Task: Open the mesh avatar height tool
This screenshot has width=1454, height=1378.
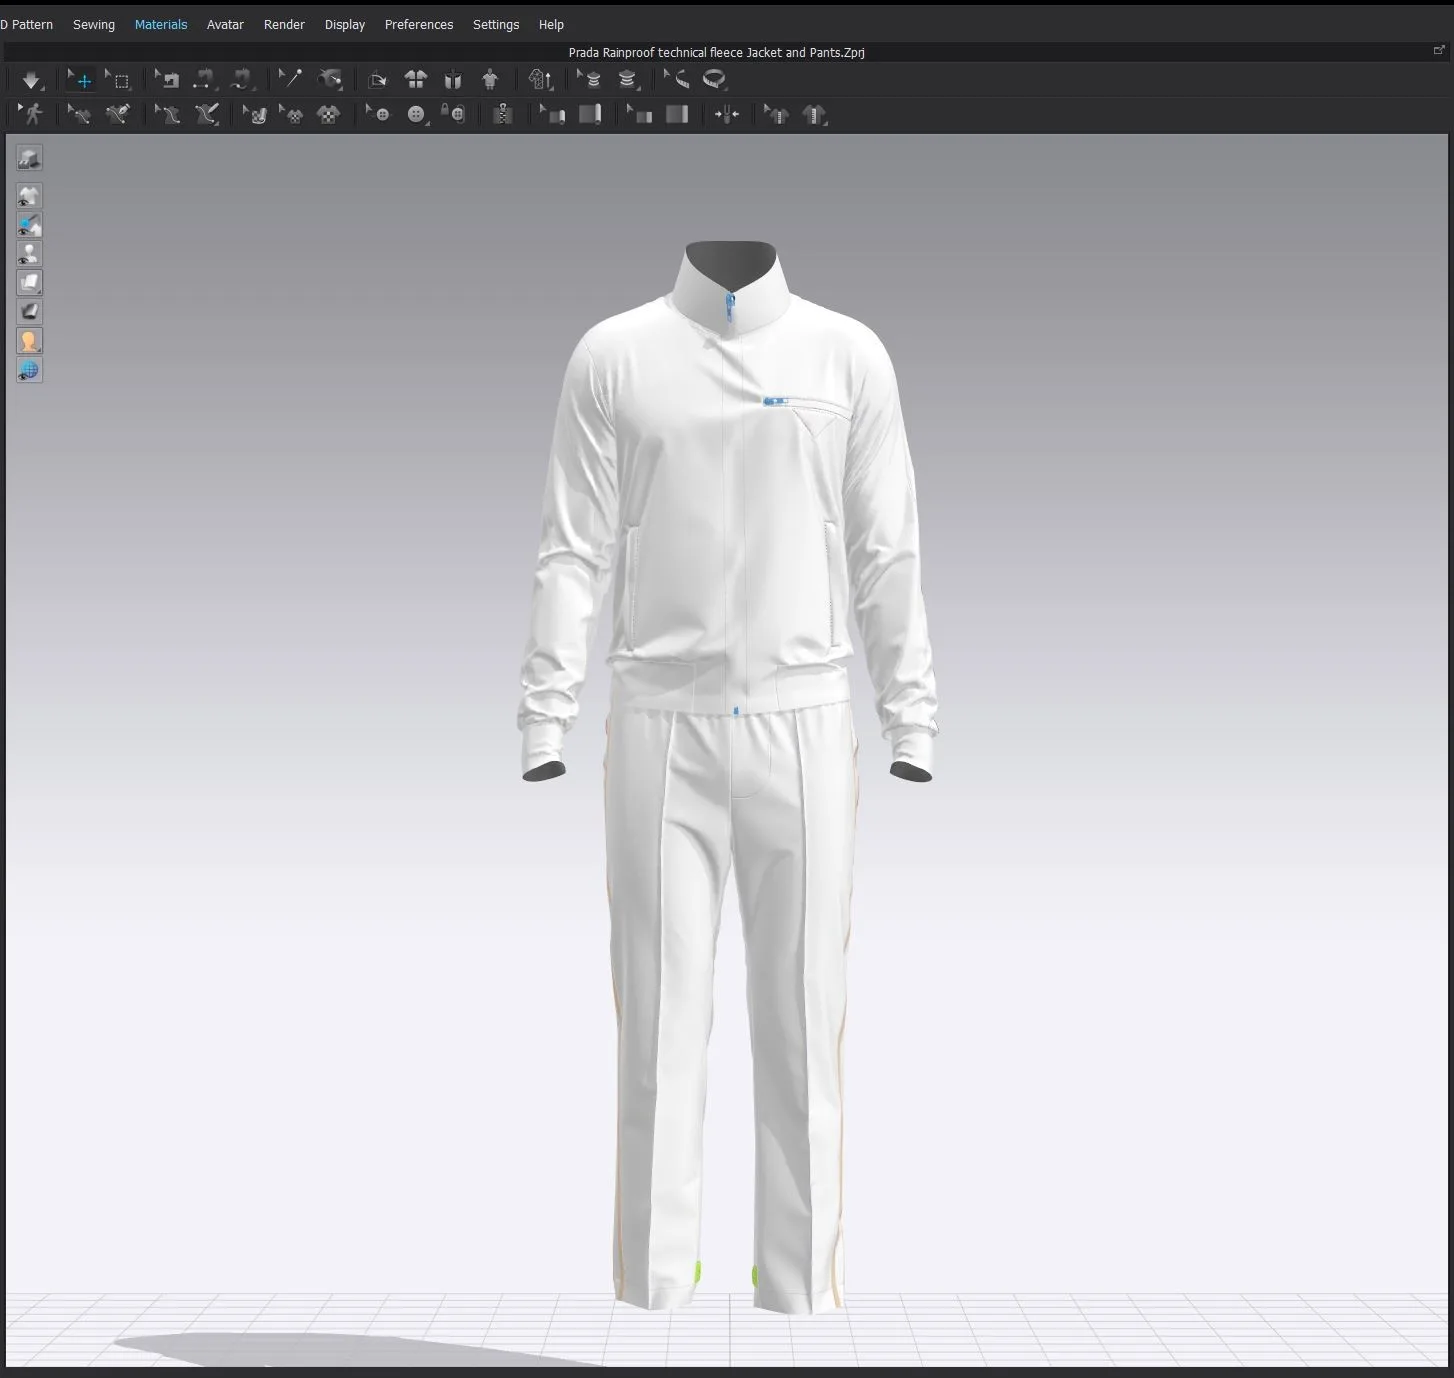Action: [x=540, y=80]
